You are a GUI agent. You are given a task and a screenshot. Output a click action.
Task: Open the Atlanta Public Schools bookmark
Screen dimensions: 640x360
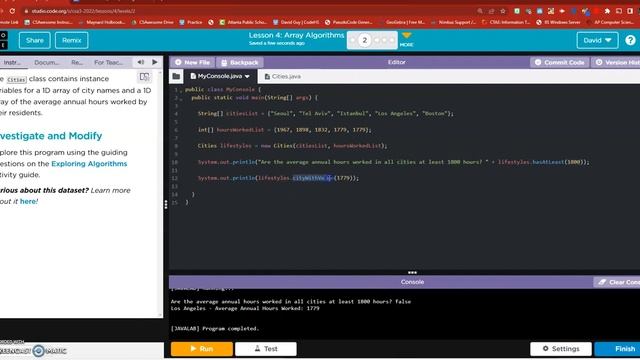click(243, 22)
